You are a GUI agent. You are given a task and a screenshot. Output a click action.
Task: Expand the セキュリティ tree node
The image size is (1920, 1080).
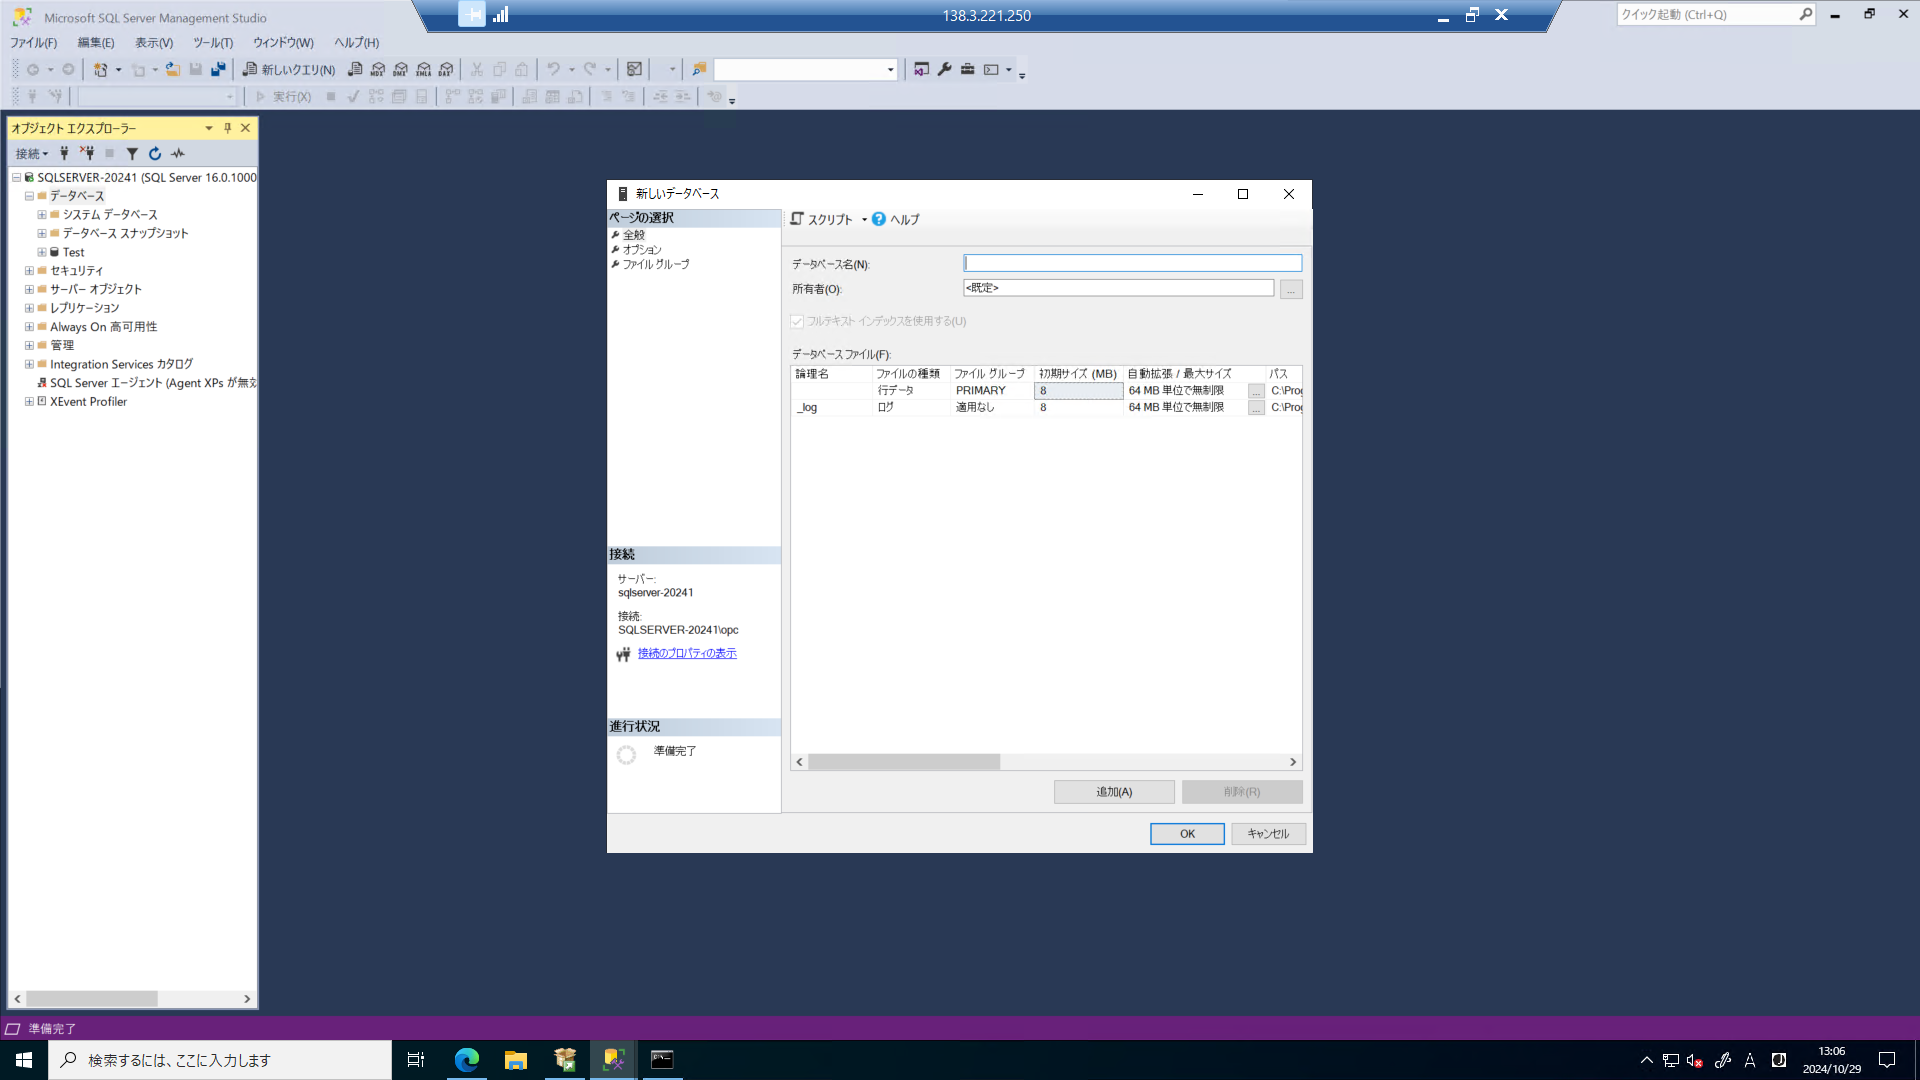tap(29, 270)
